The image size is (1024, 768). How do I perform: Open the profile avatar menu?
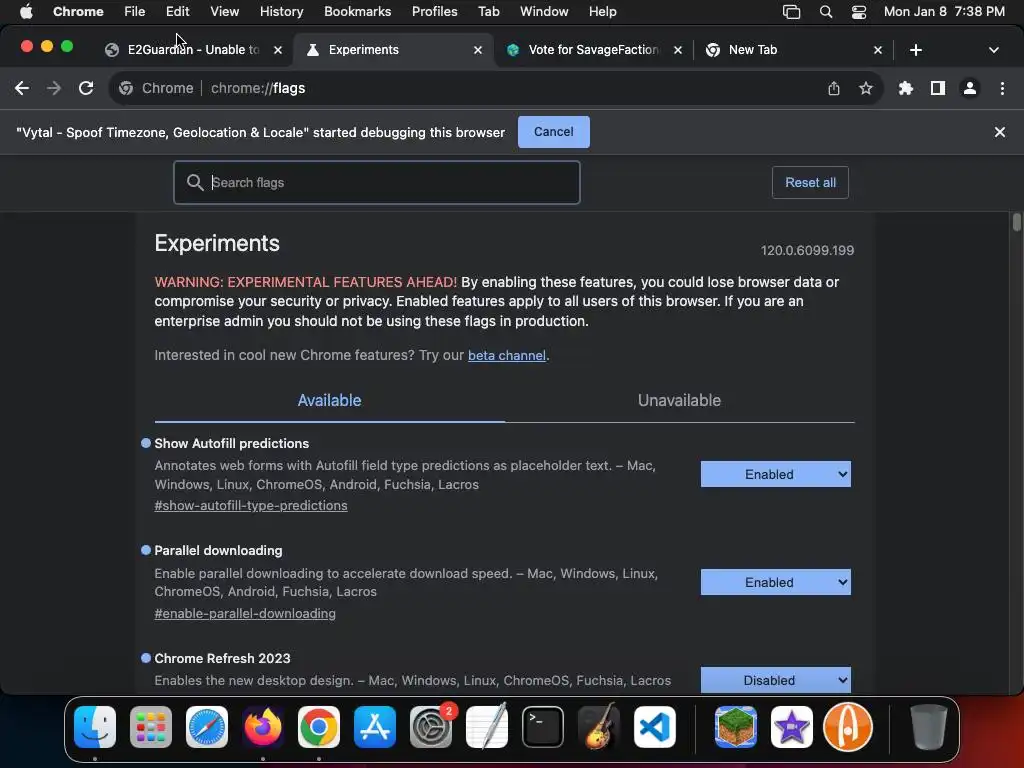click(970, 88)
